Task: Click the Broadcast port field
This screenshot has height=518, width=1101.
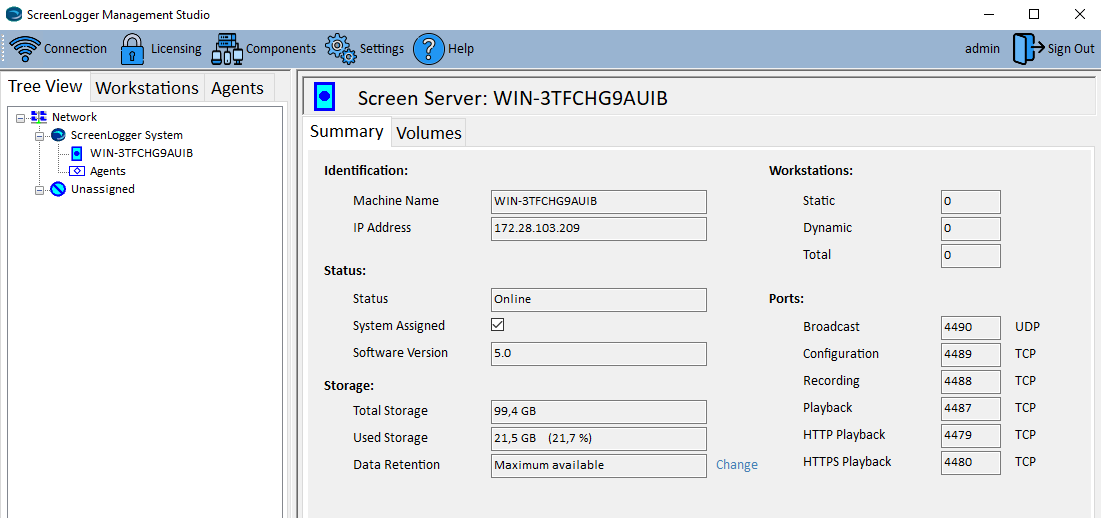Action: pyautogui.click(x=970, y=327)
